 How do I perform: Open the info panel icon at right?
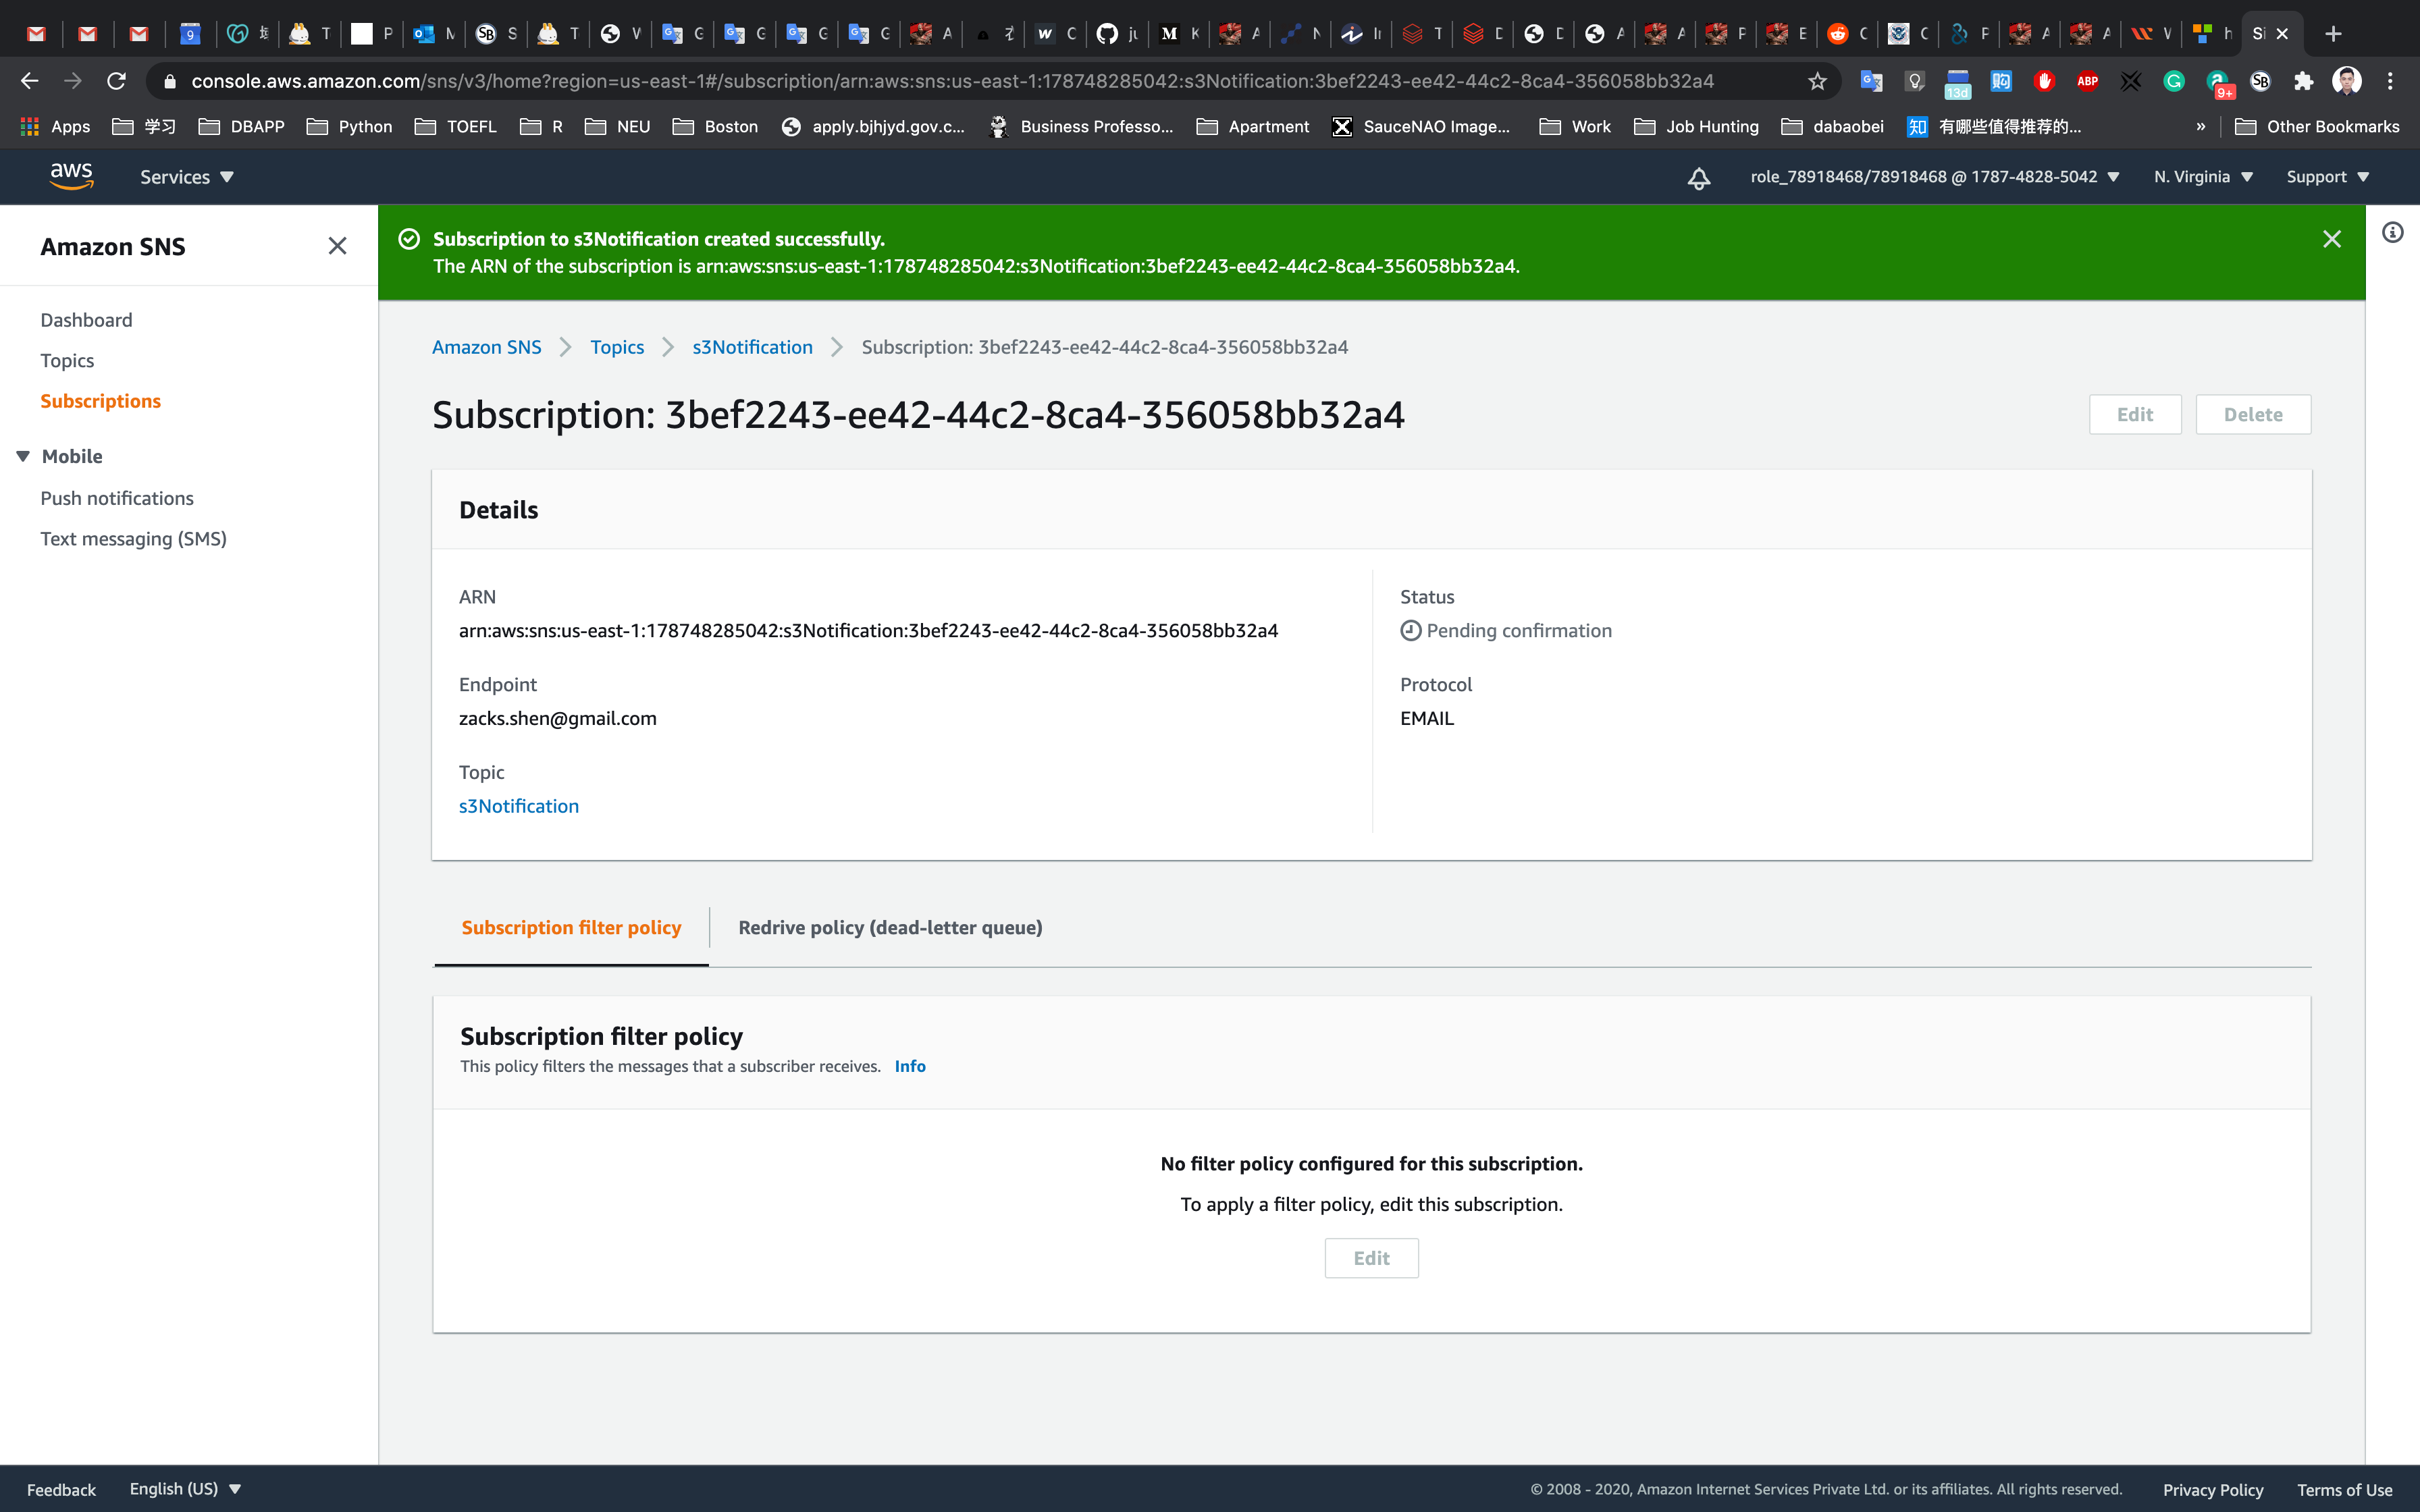click(2392, 233)
